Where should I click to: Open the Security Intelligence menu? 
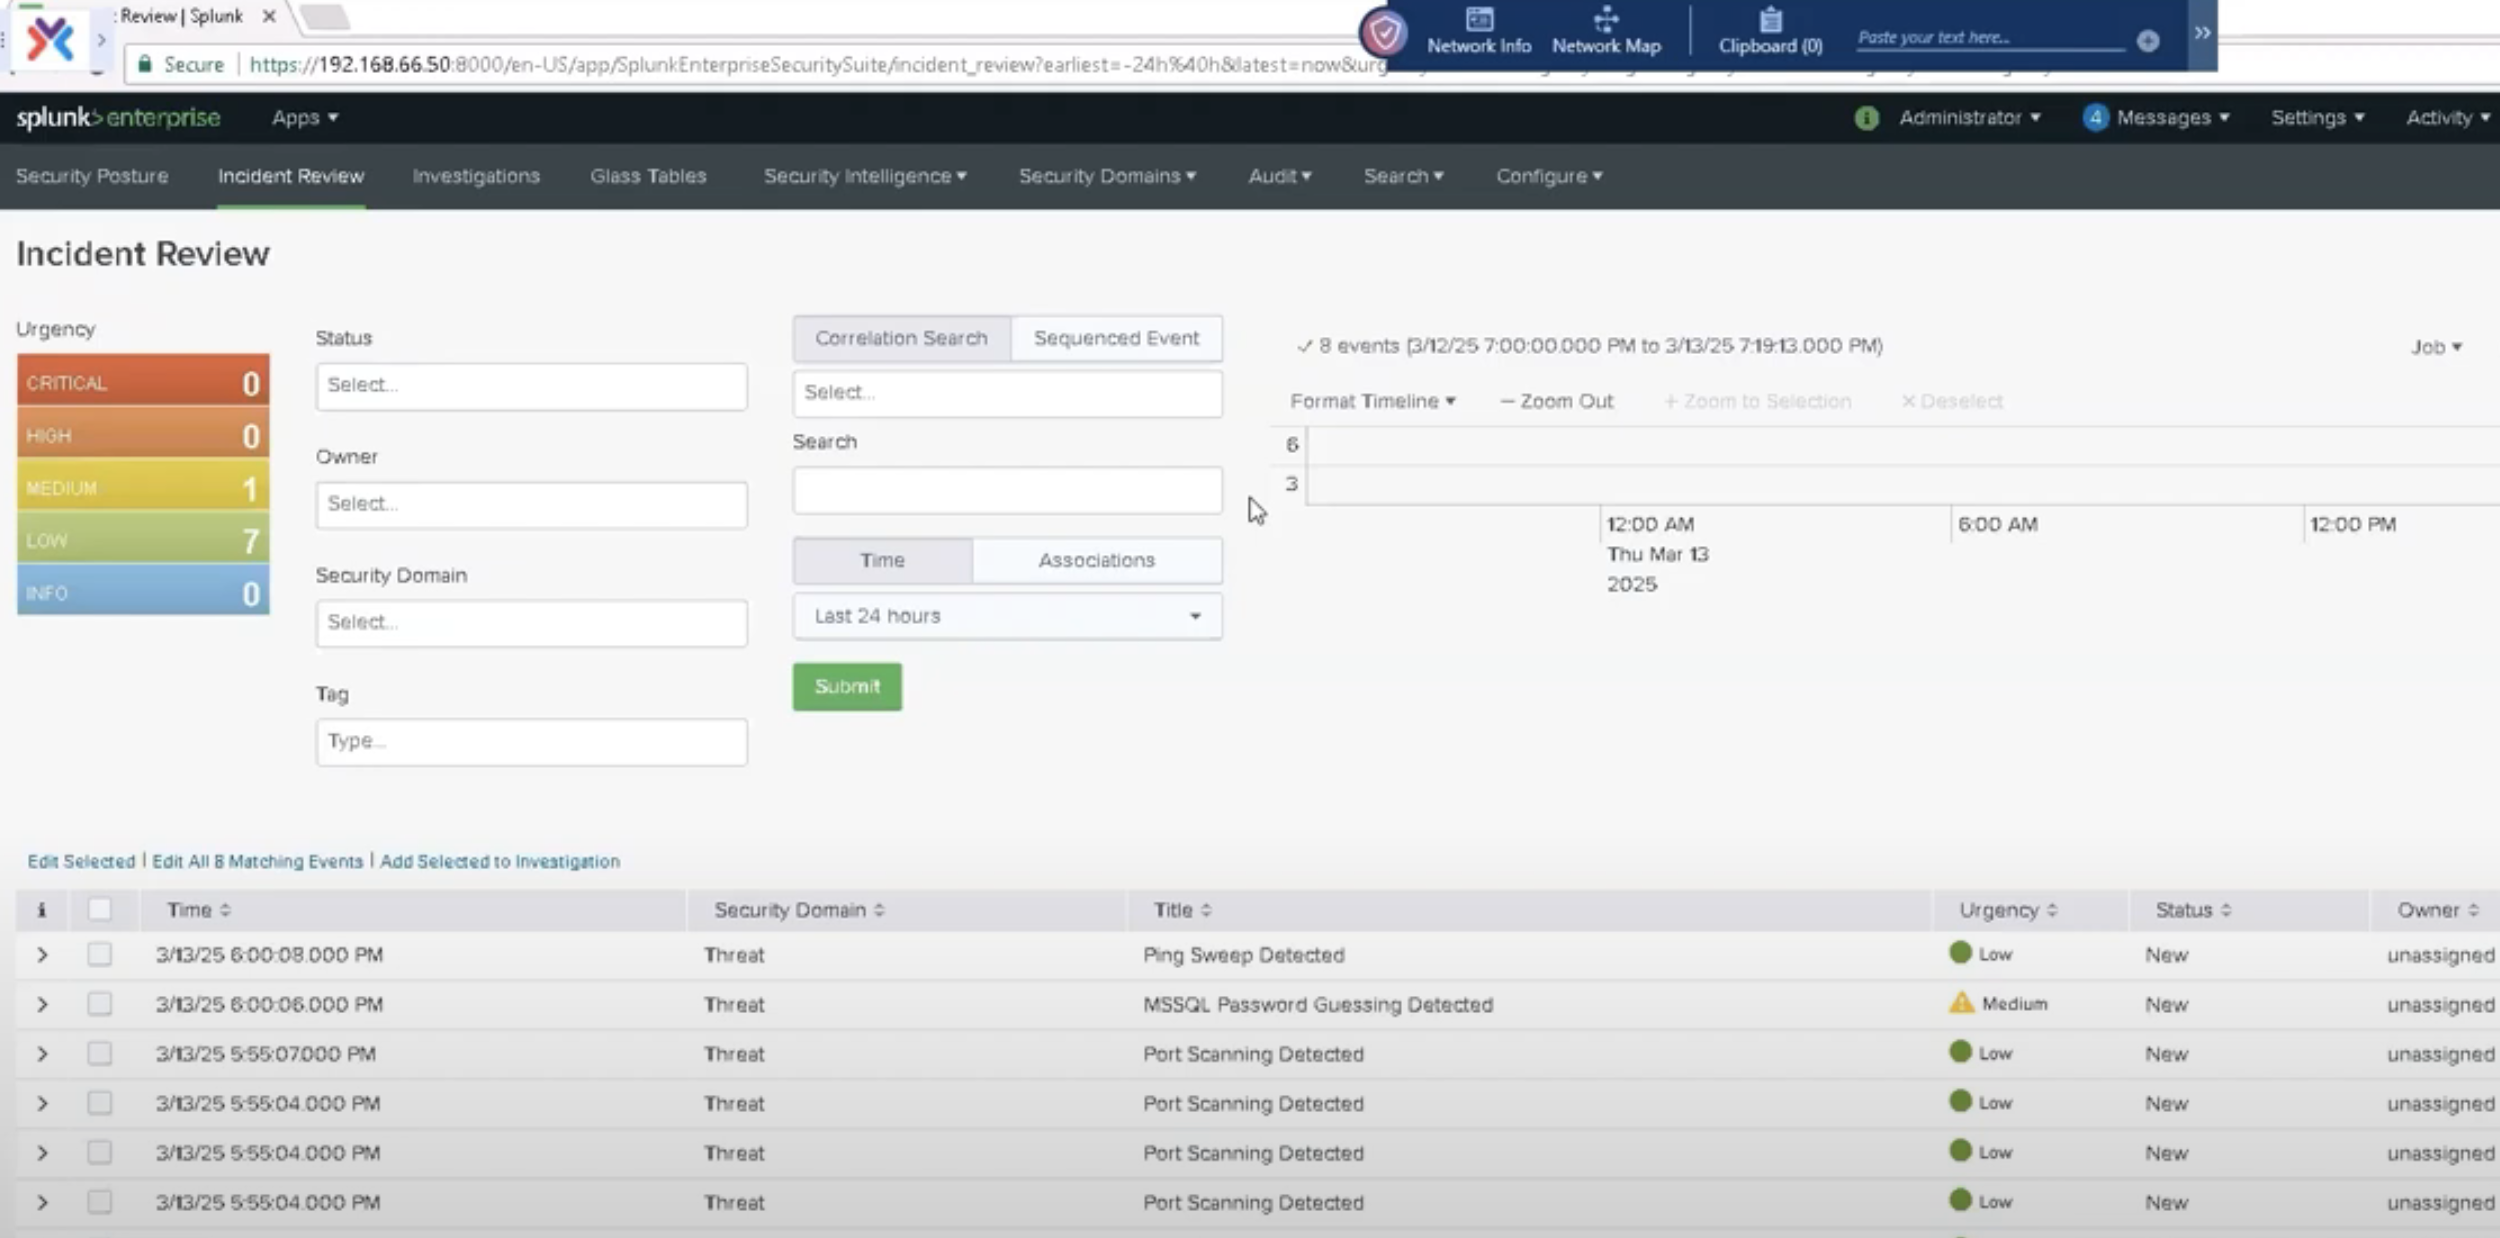[864, 176]
